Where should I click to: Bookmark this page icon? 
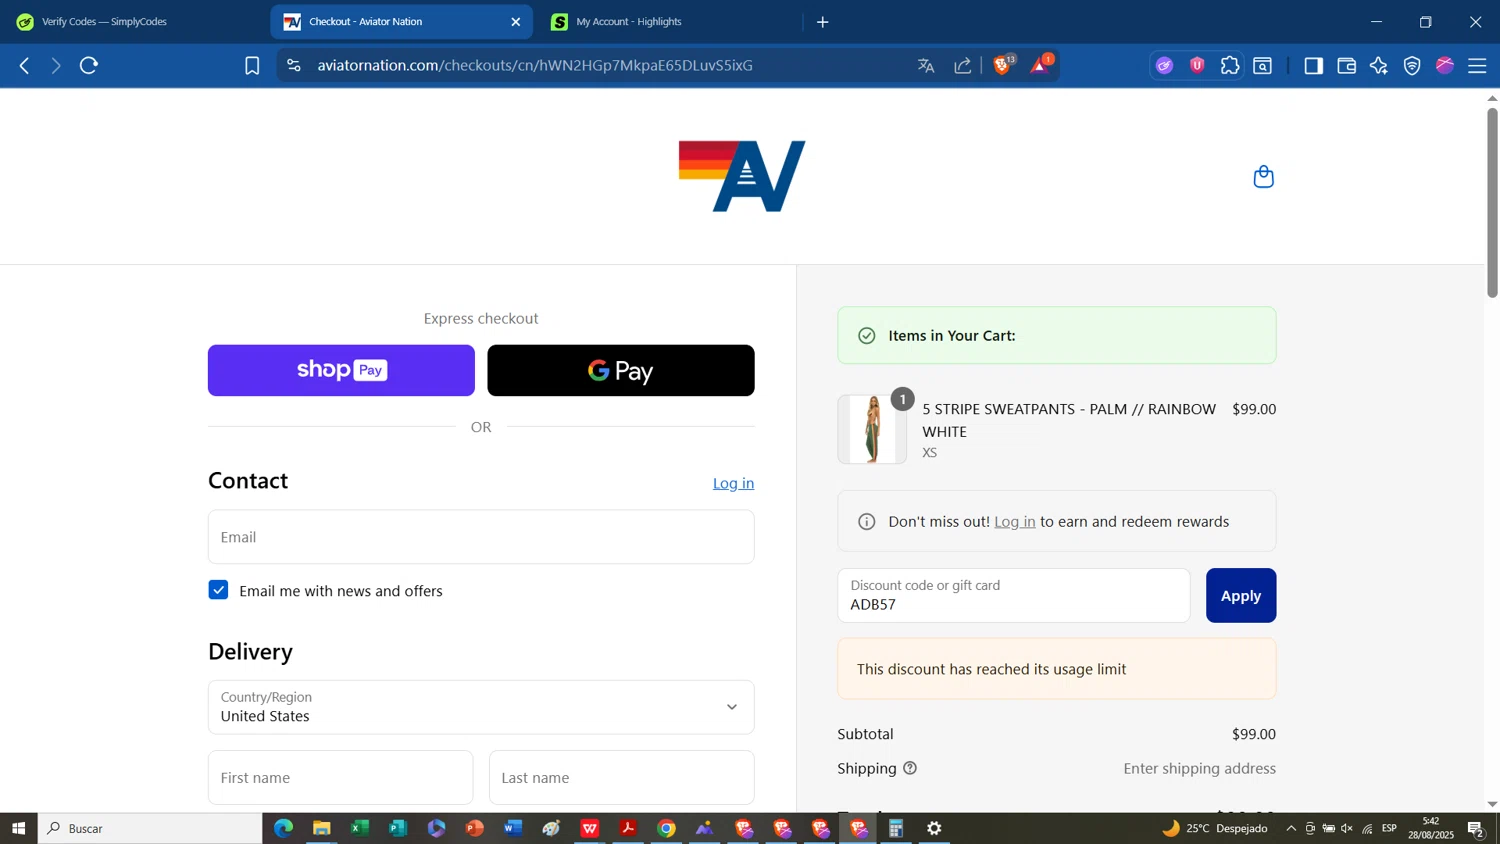tap(252, 66)
